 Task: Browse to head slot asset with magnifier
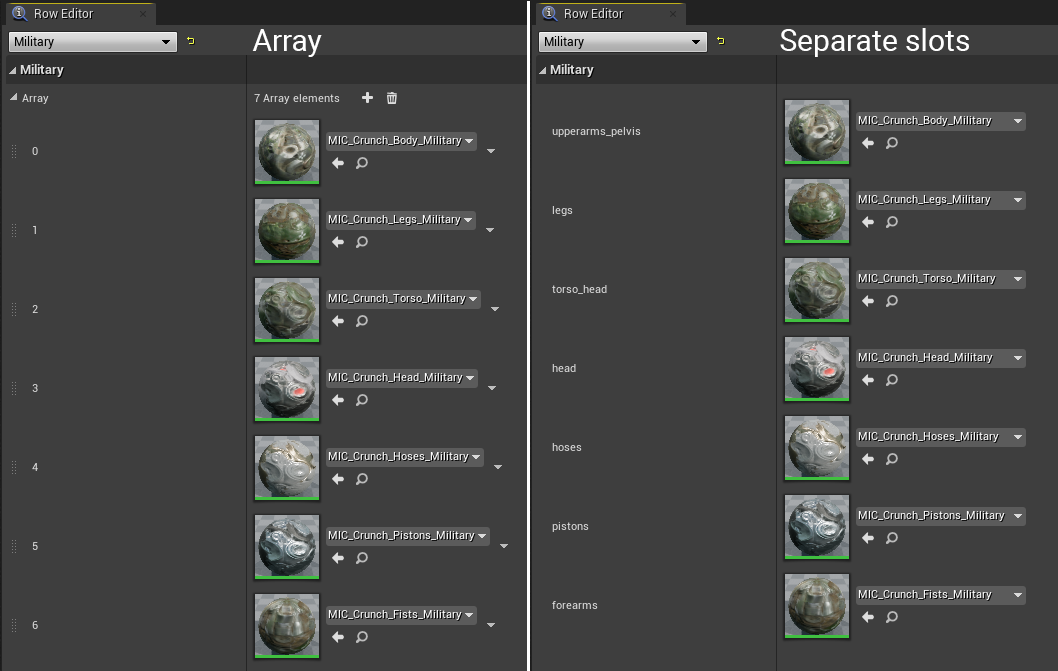(891, 380)
